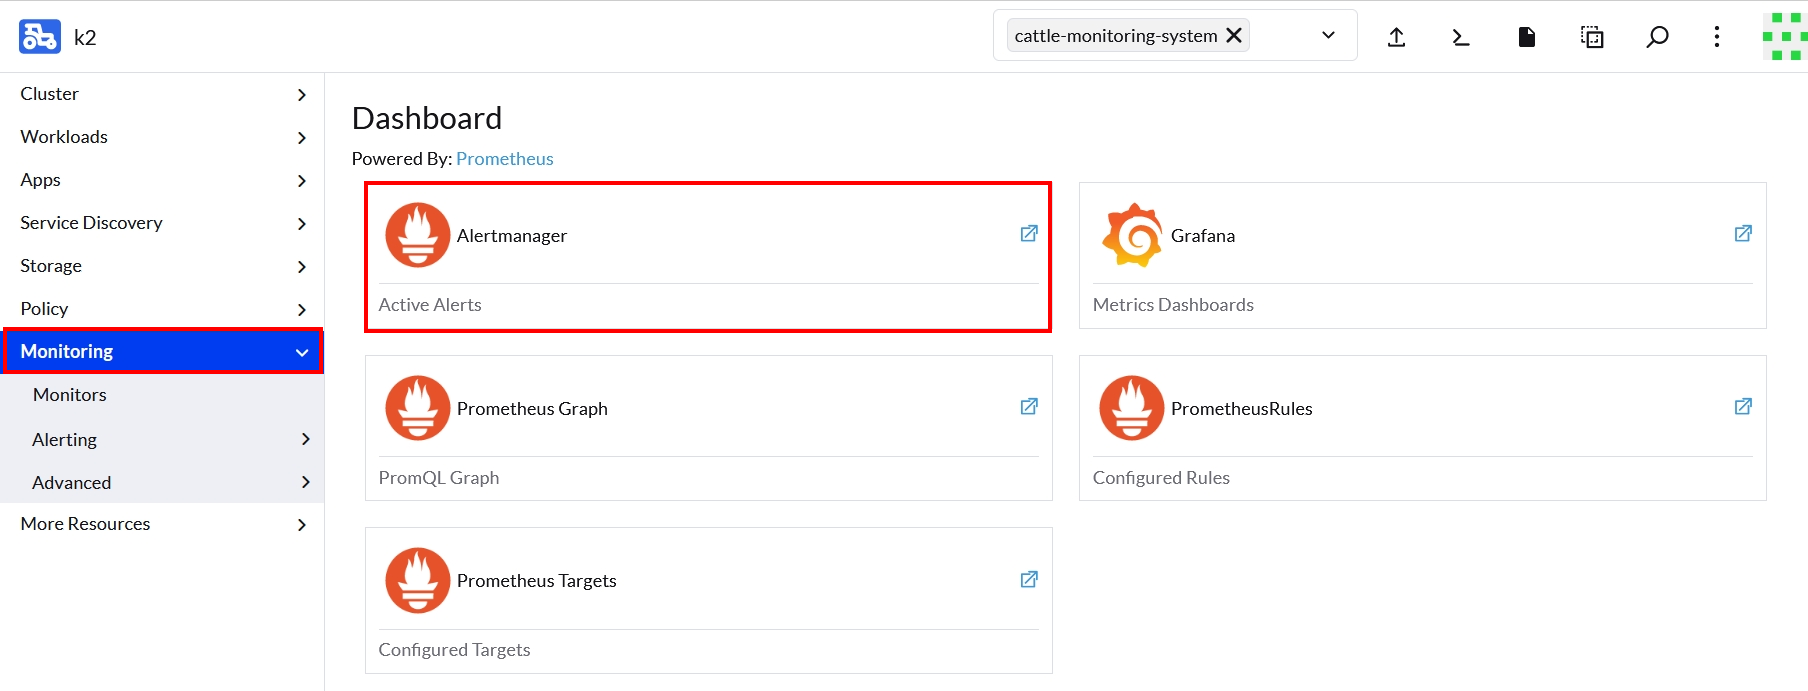This screenshot has width=1808, height=691.
Task: Click the Prometheus Targets flame logo
Action: [418, 580]
